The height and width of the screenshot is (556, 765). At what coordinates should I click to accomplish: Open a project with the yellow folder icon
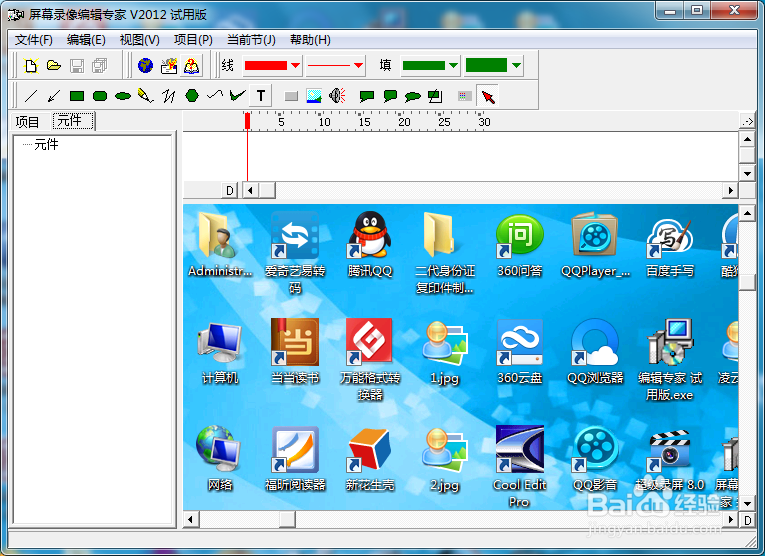[54, 65]
